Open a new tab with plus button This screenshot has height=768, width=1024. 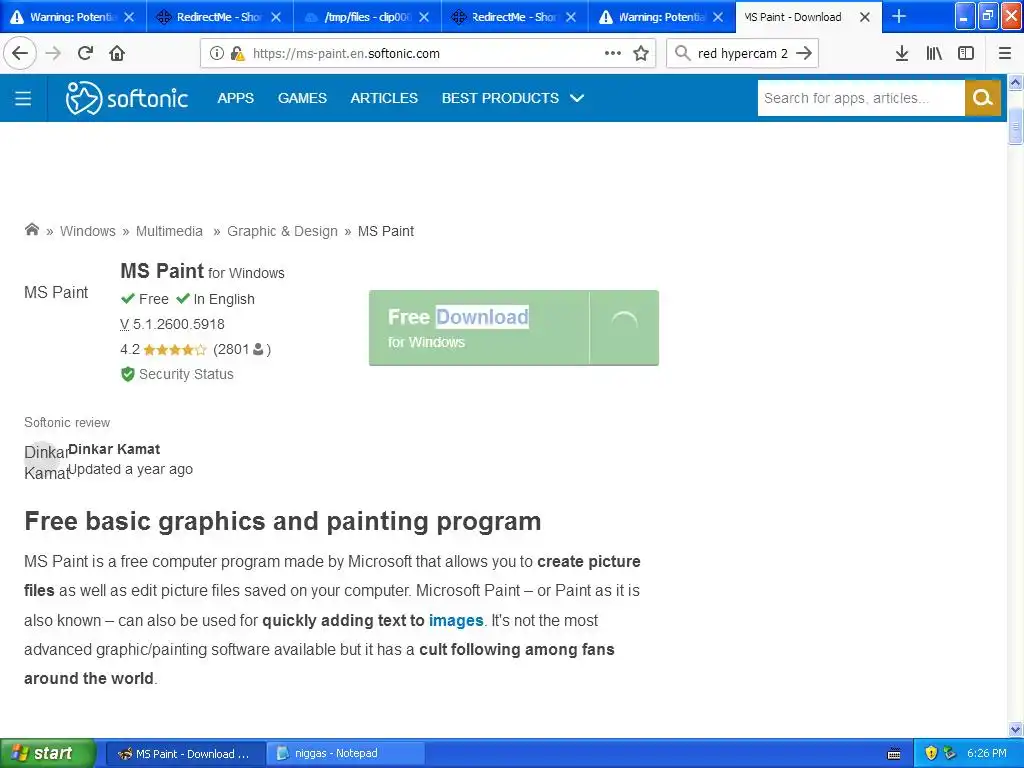pos(899,16)
